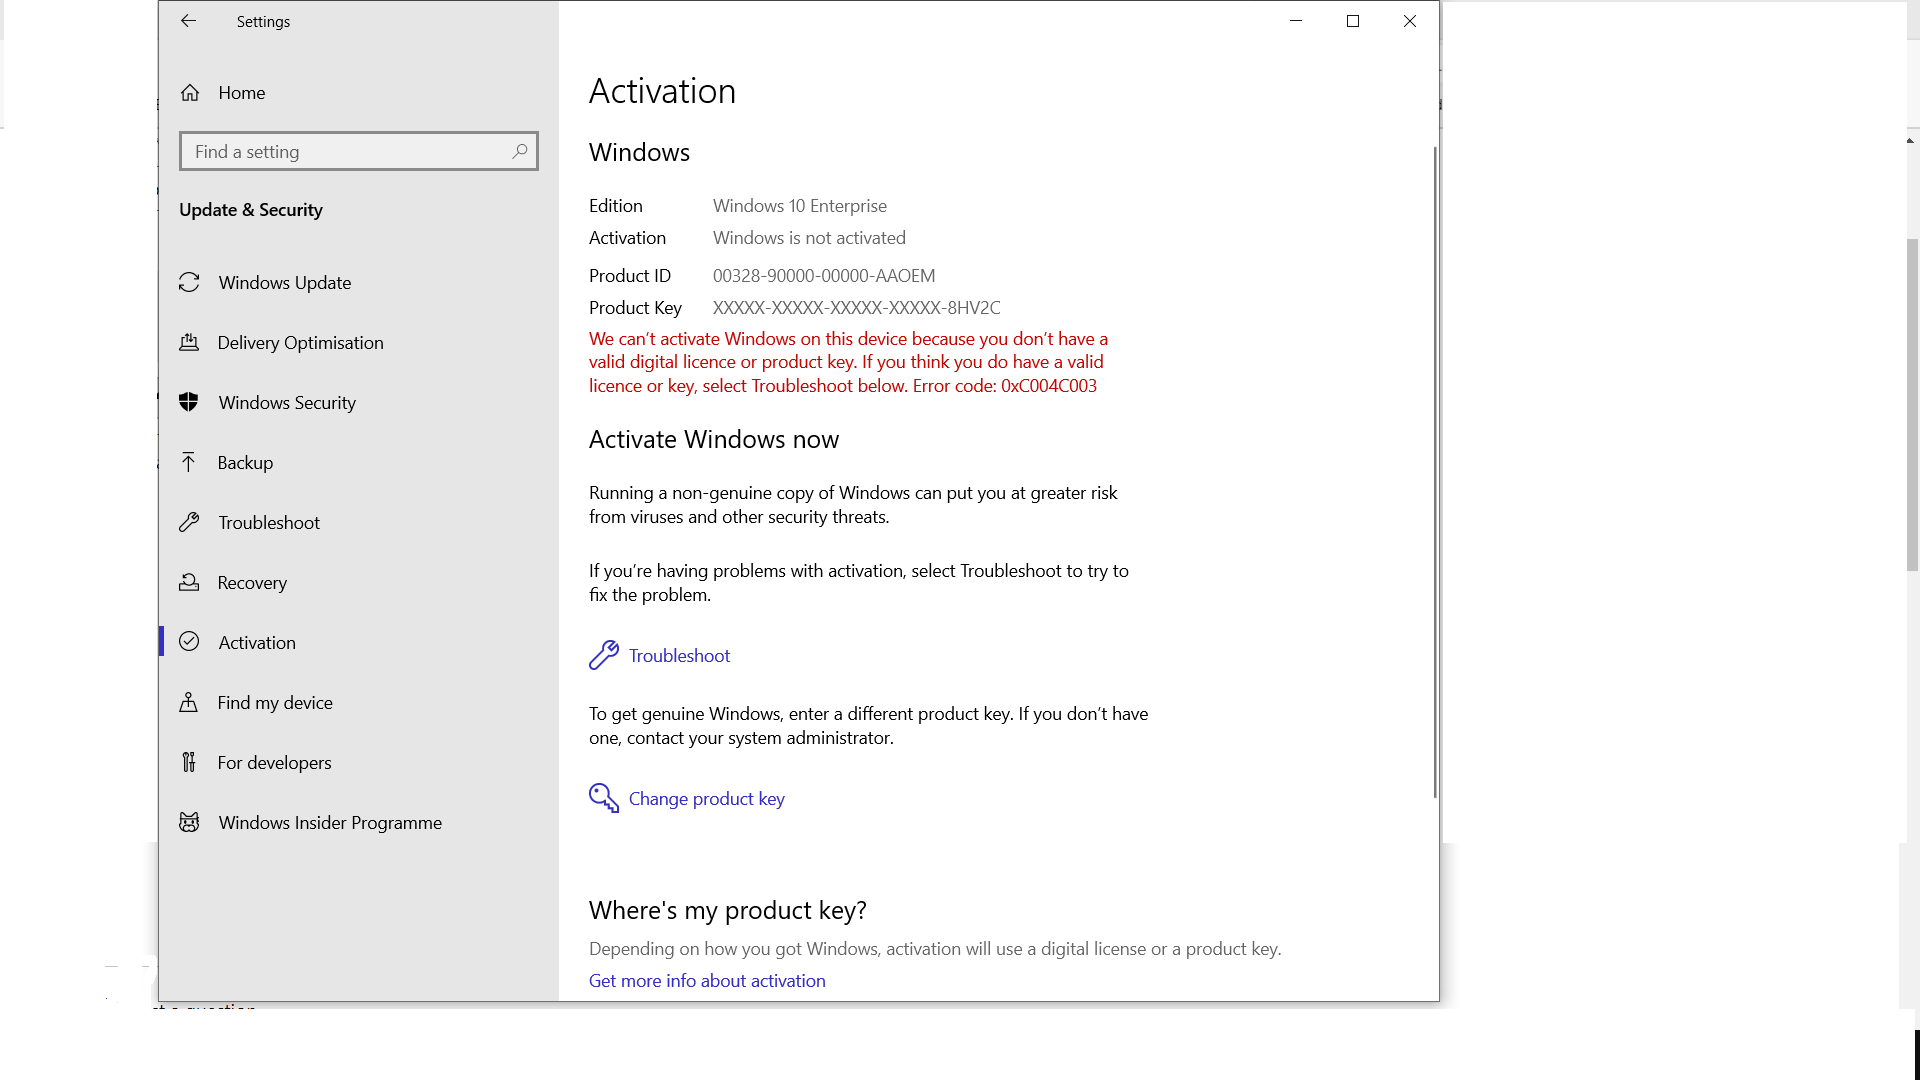The image size is (1920, 1080).
Task: Click the Troubleshoot wrench sidebar icon
Action: (x=189, y=522)
